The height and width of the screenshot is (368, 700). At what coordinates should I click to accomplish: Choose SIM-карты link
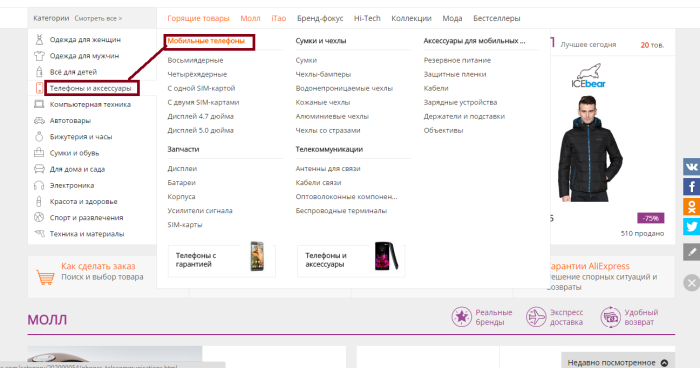[x=185, y=225]
